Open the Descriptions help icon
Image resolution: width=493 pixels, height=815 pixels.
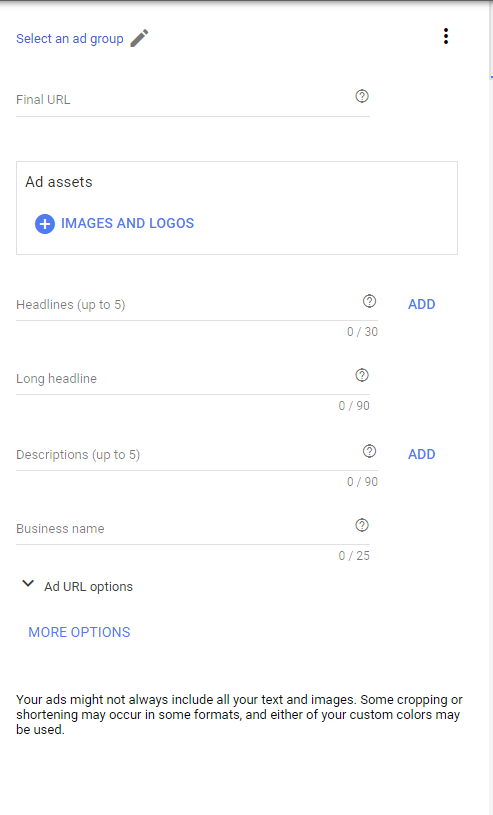click(369, 451)
